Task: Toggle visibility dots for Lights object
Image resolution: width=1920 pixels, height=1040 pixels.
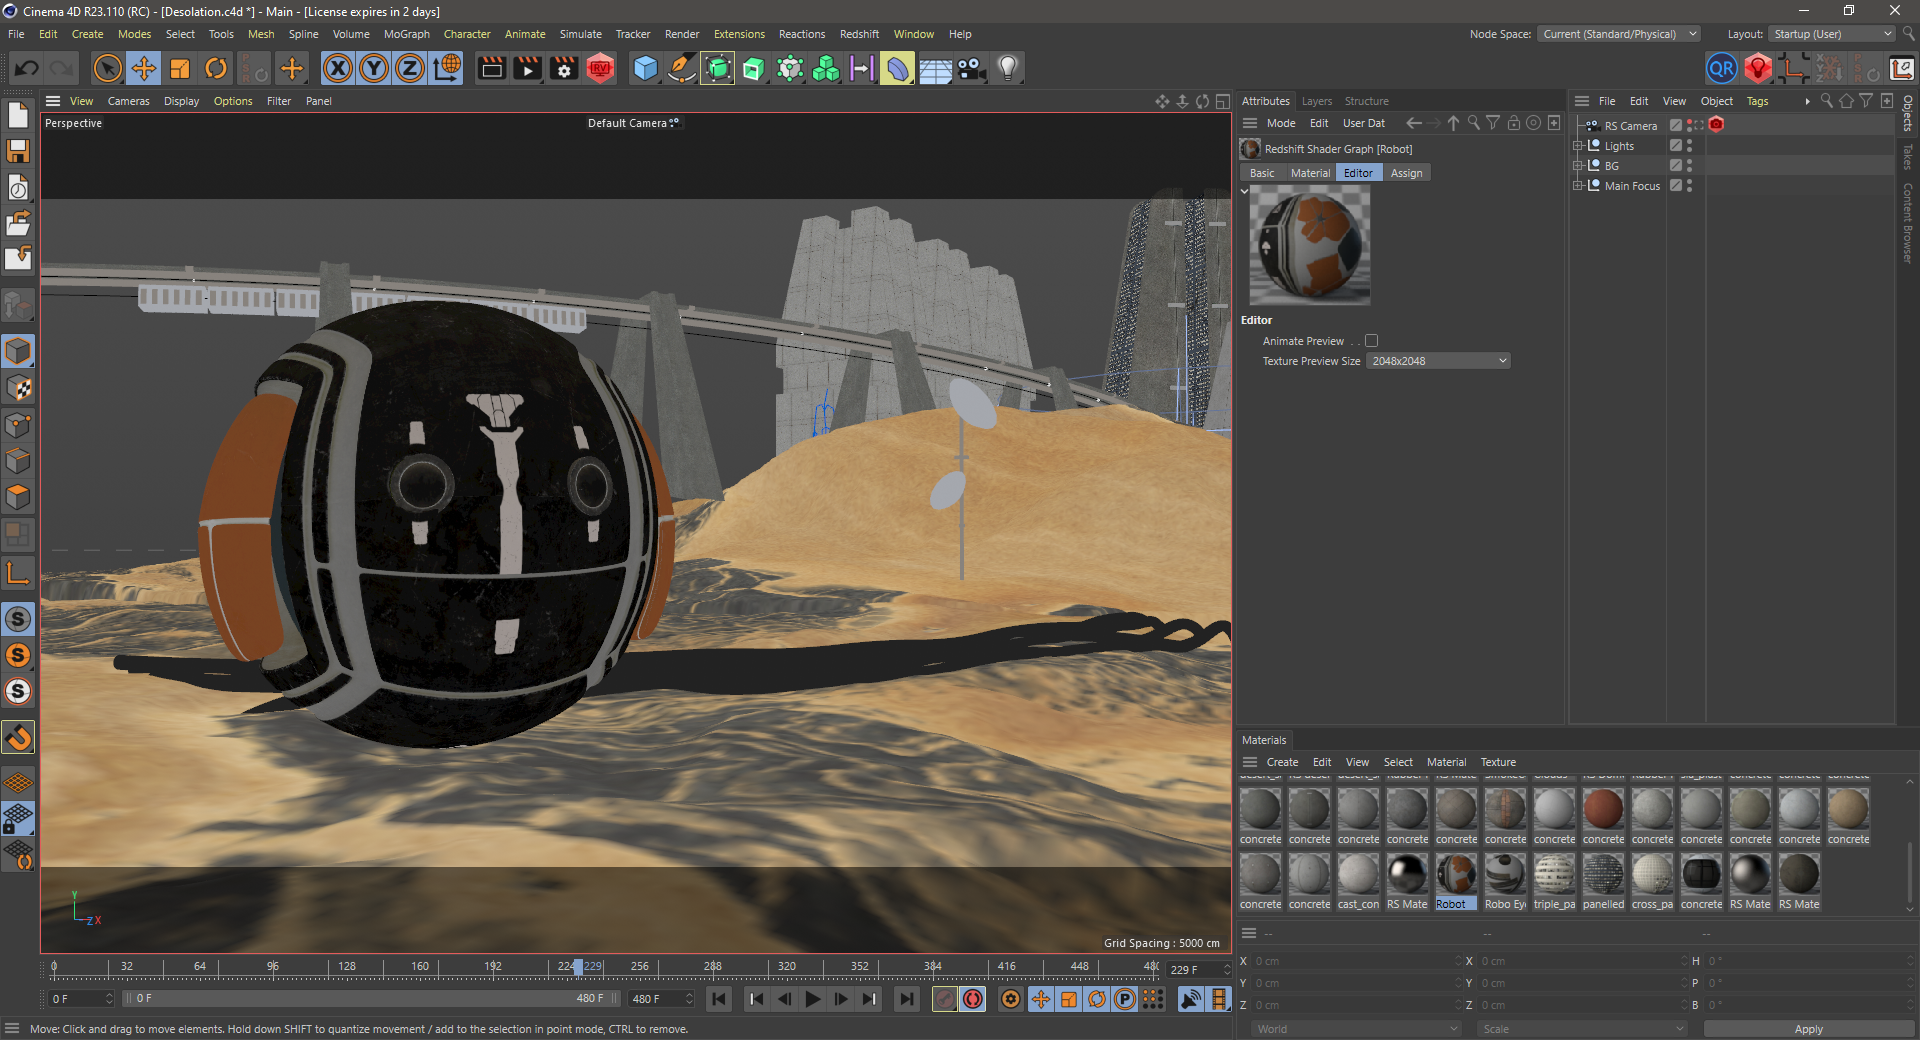Action: [1689, 146]
